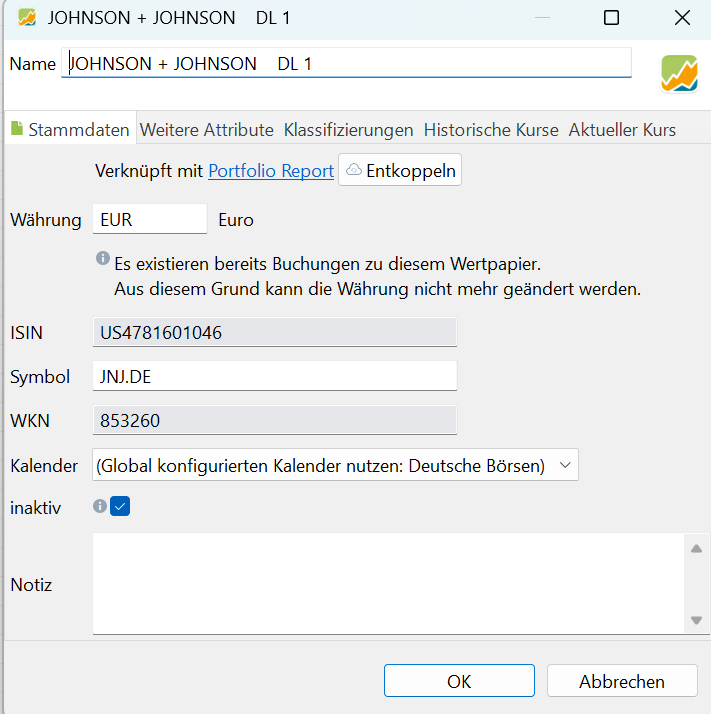Click the Portfolio Performance logo in the title bar
Image resolution: width=711 pixels, height=714 pixels.
click(27, 18)
